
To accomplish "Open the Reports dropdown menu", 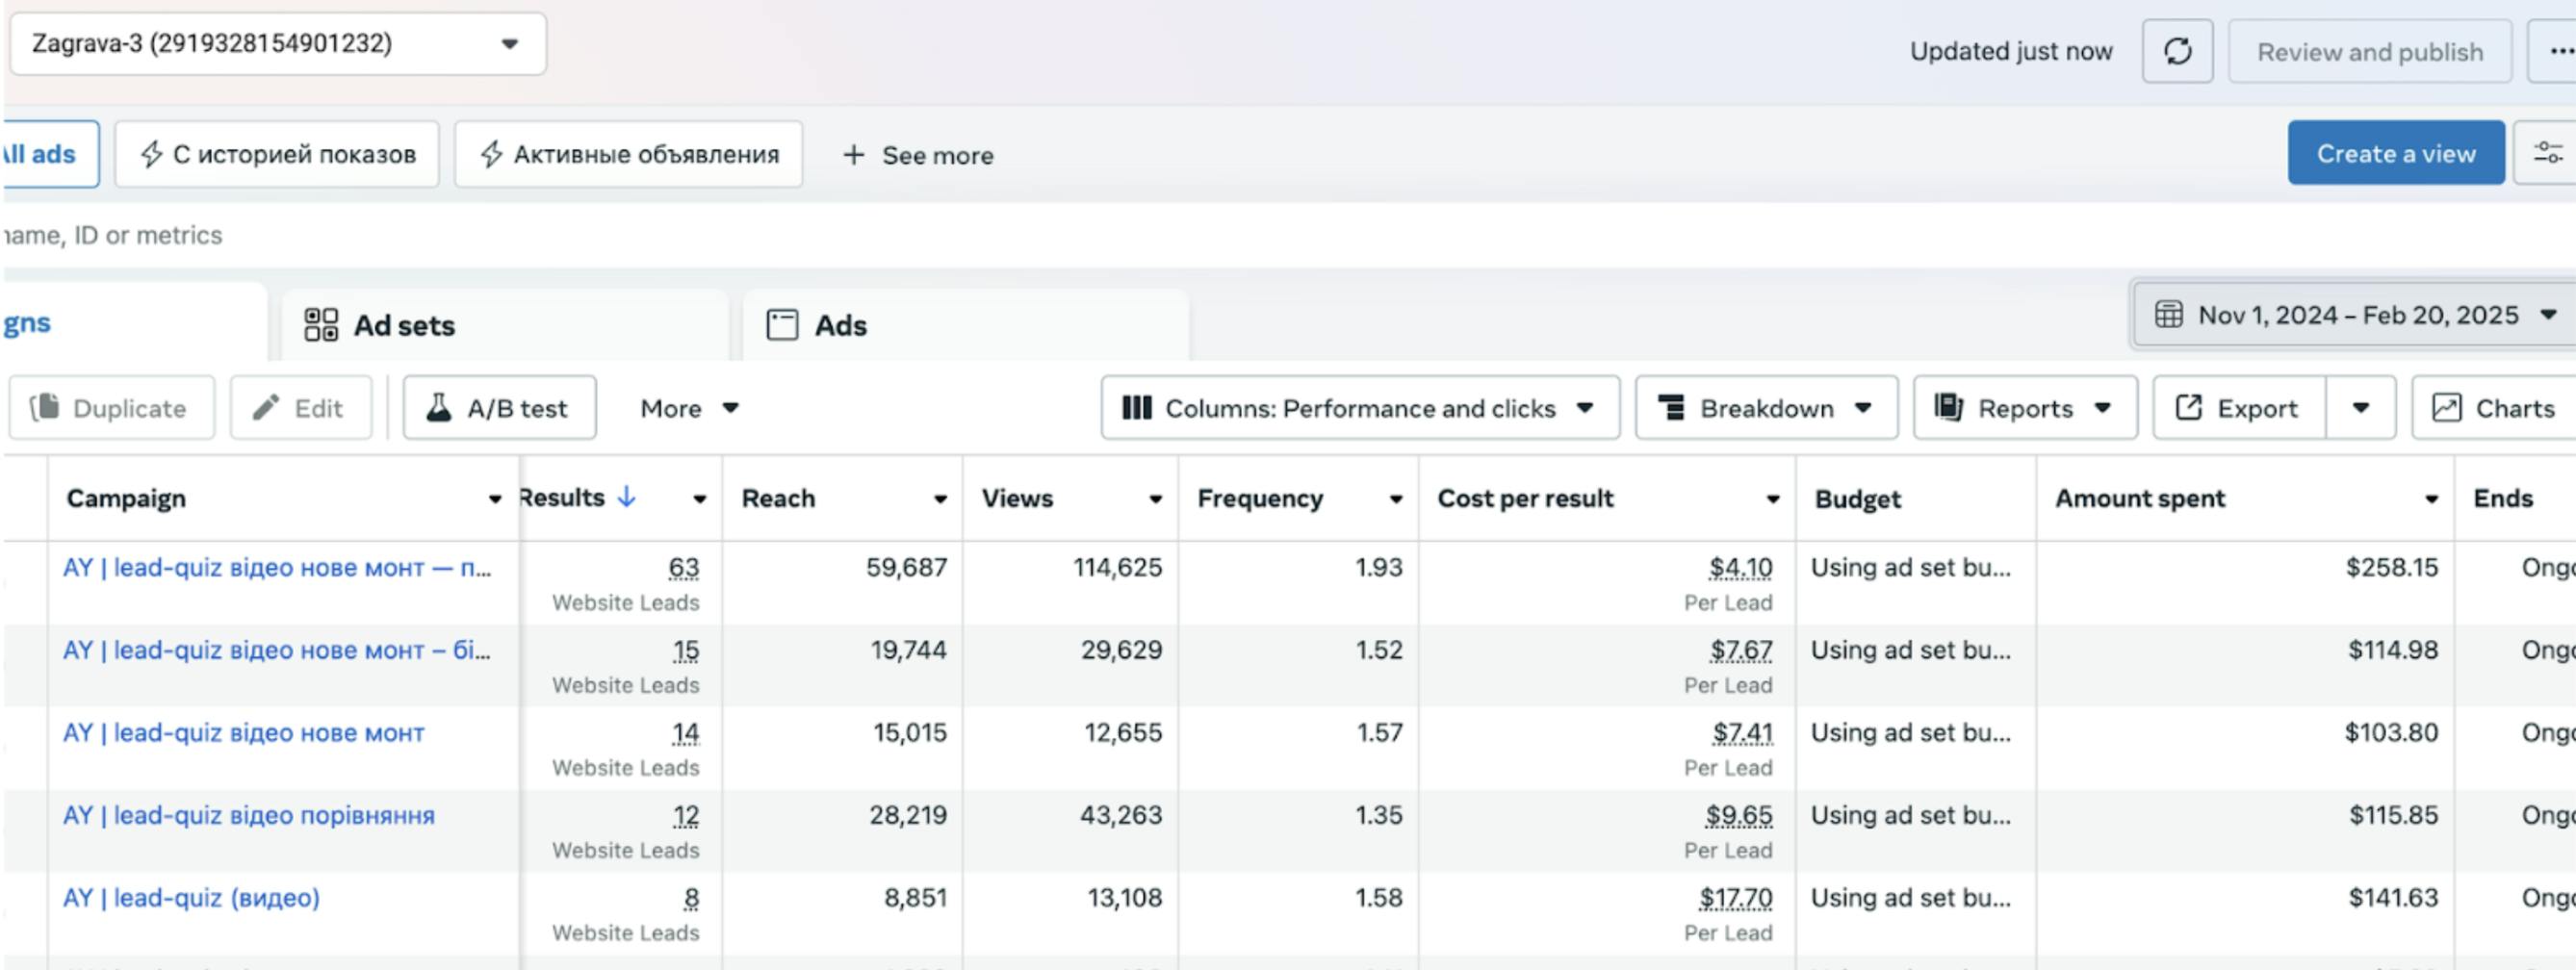I will click(x=2024, y=408).
